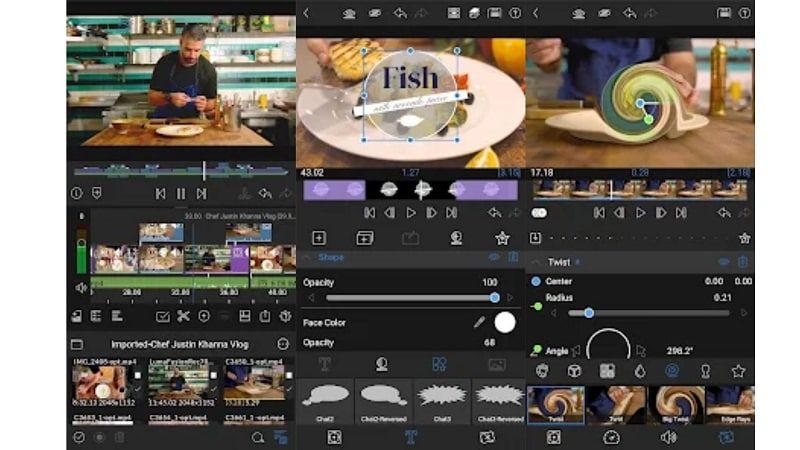Go back from the title editor
The image size is (800, 450).
pos(306,13)
